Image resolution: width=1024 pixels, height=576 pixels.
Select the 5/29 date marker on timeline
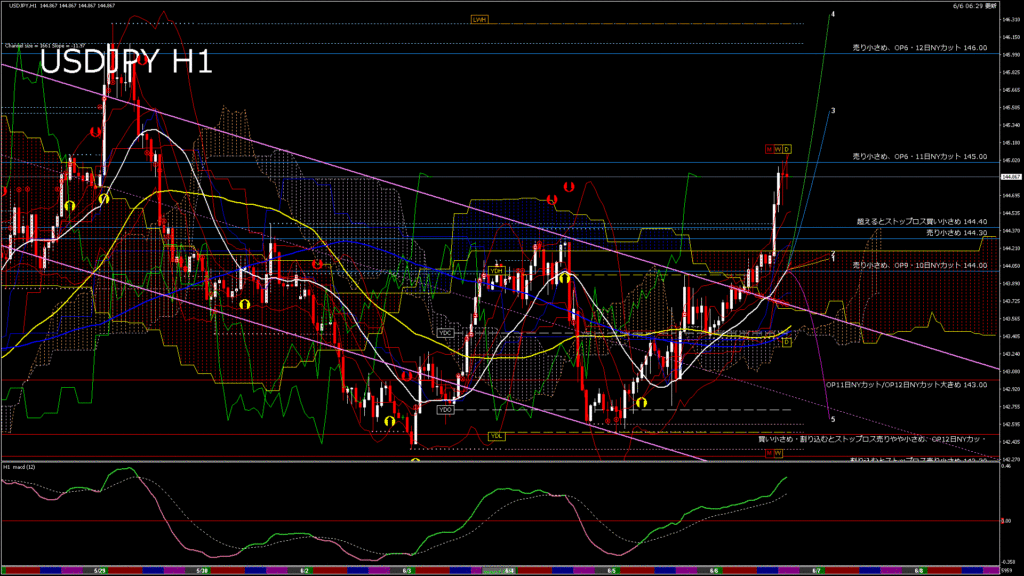(x=100, y=571)
